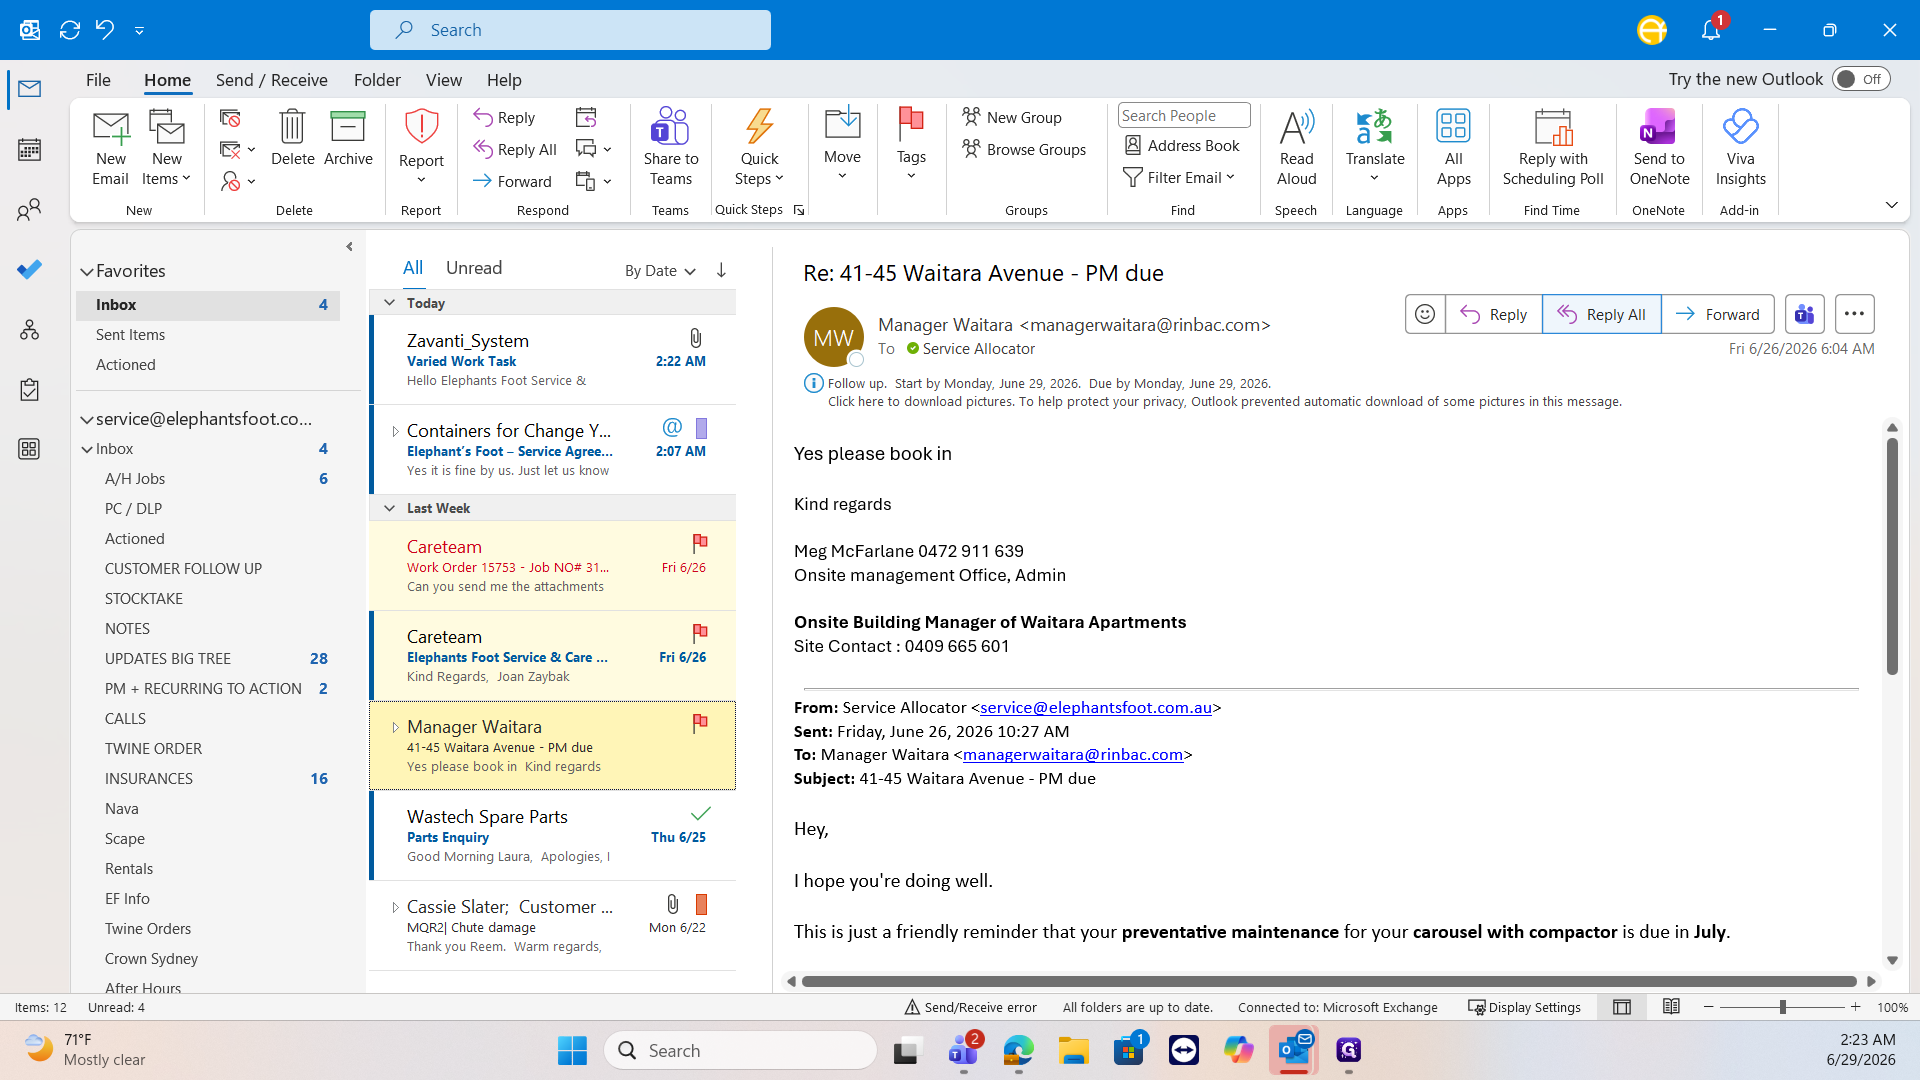Click the Send/Receive All Folders sync icon
The height and width of the screenshot is (1080, 1920).
tap(69, 30)
